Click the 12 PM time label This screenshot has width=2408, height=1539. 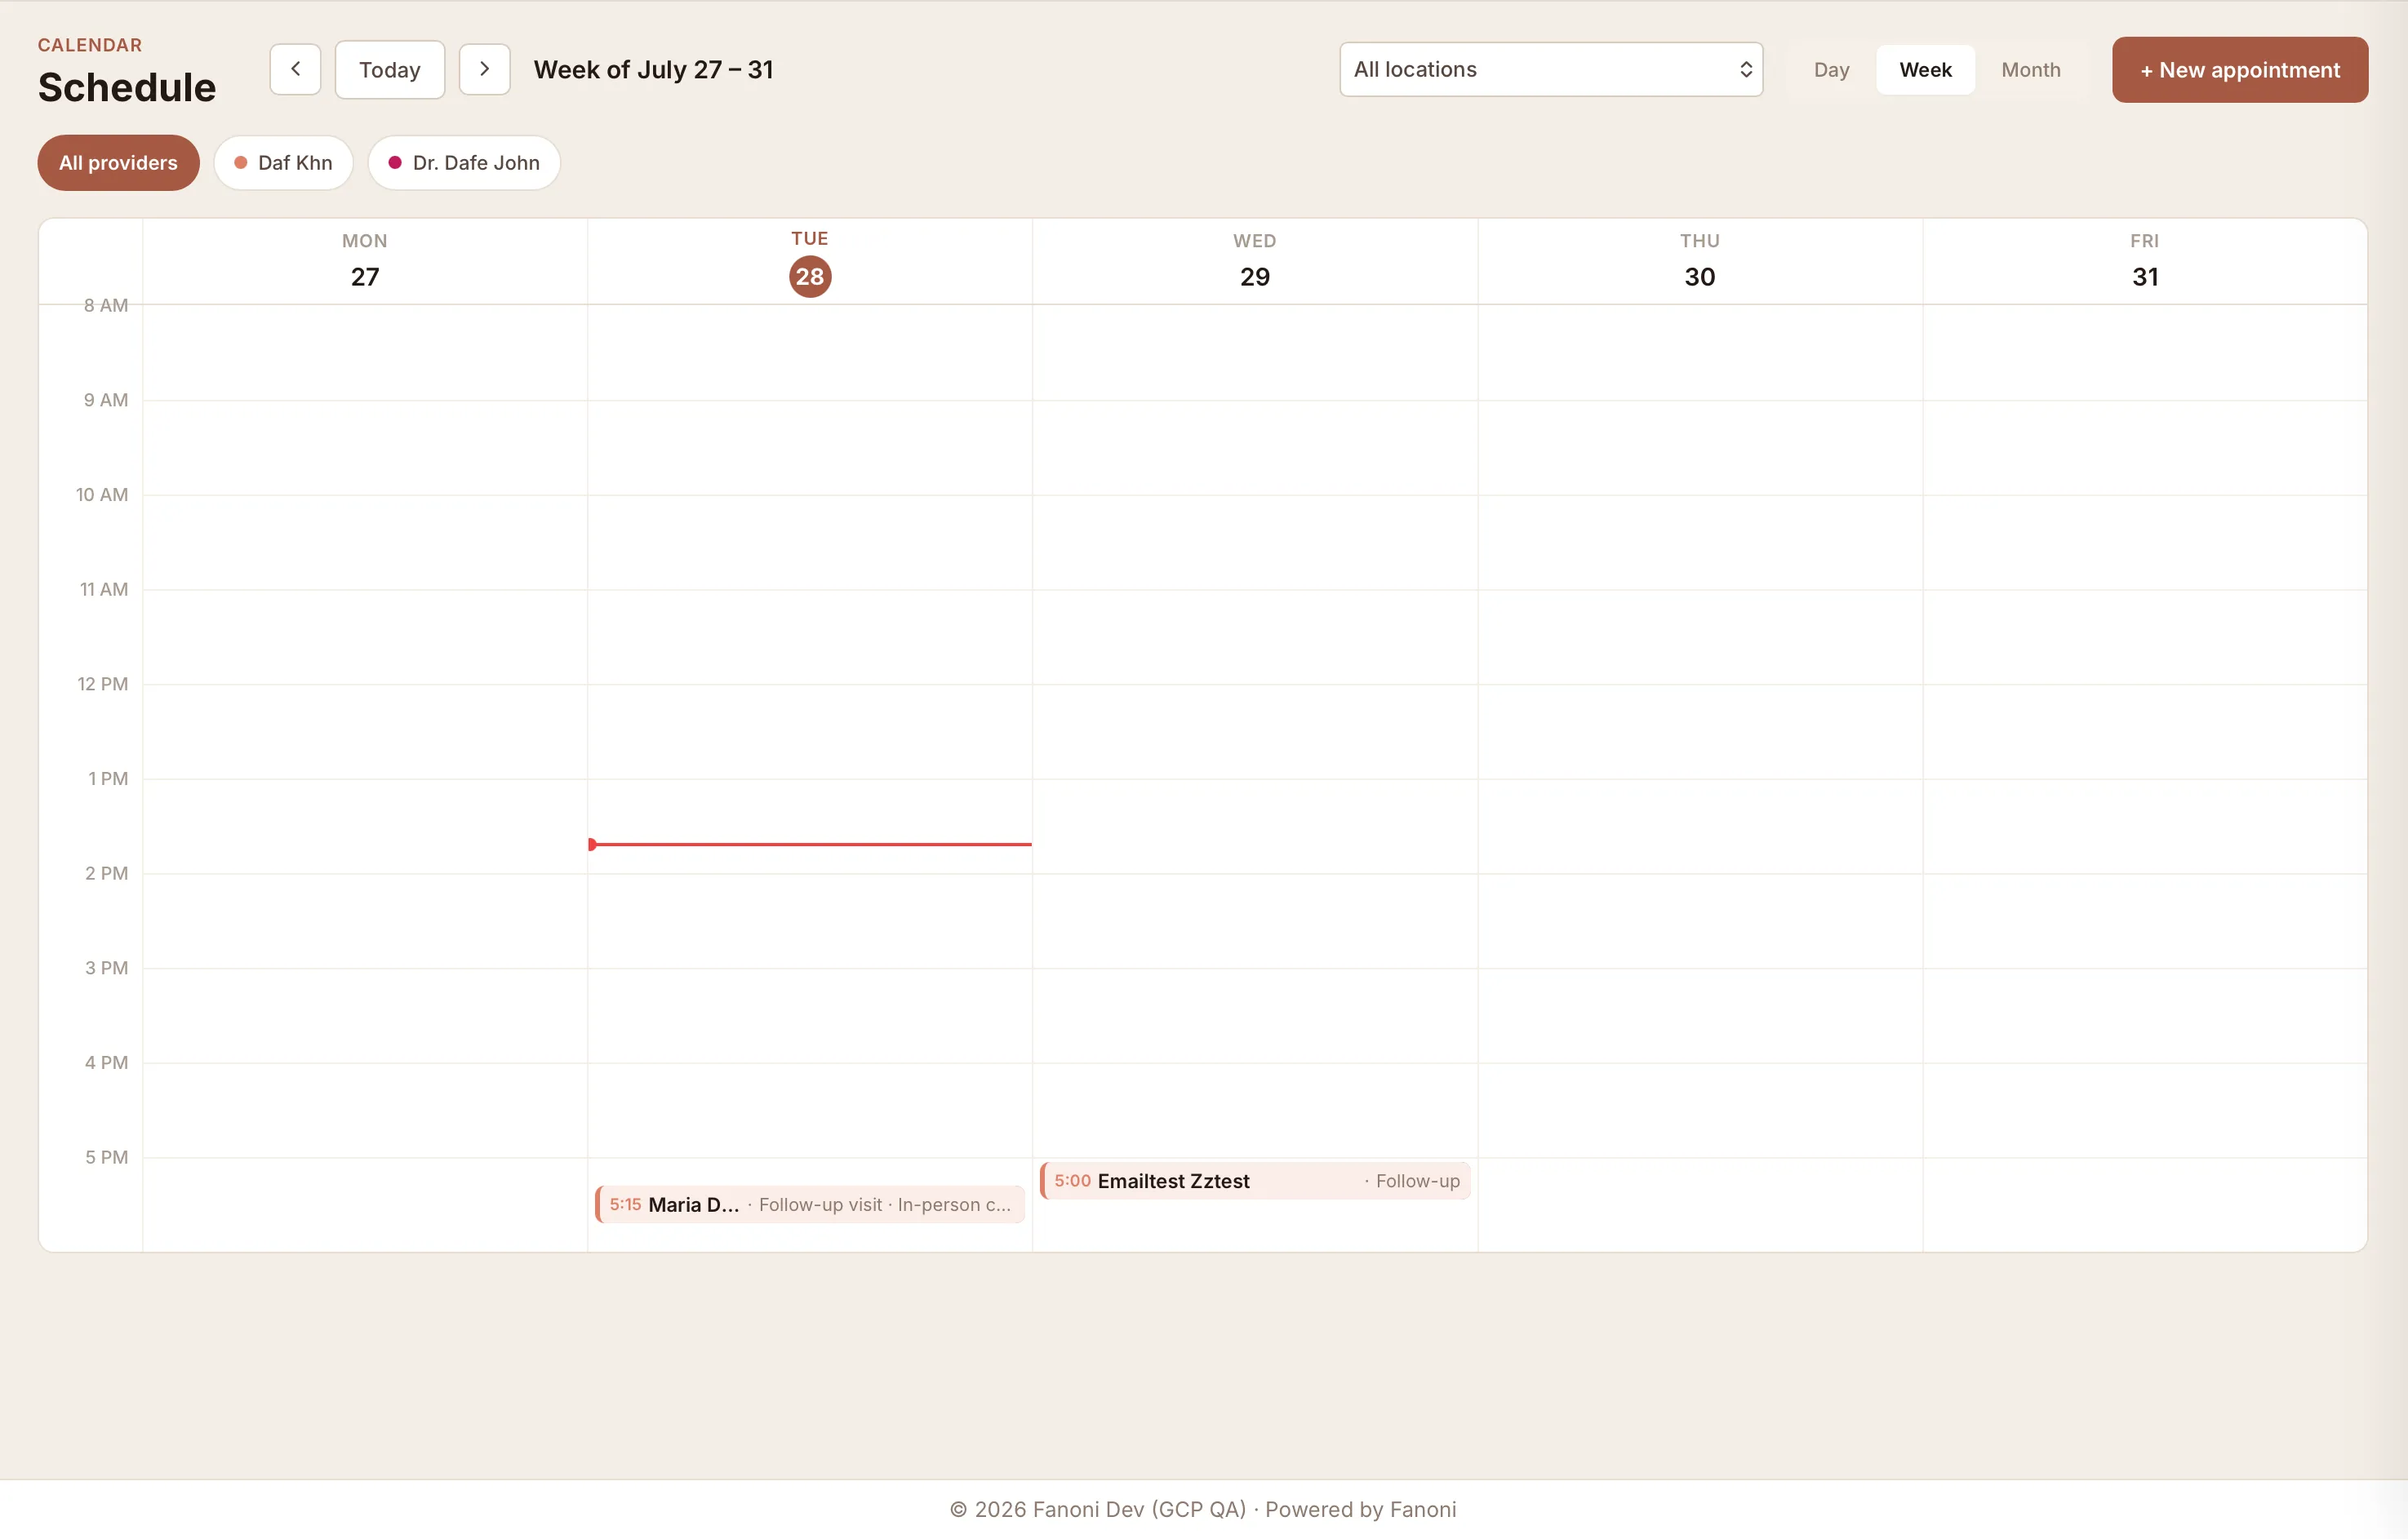click(x=103, y=684)
